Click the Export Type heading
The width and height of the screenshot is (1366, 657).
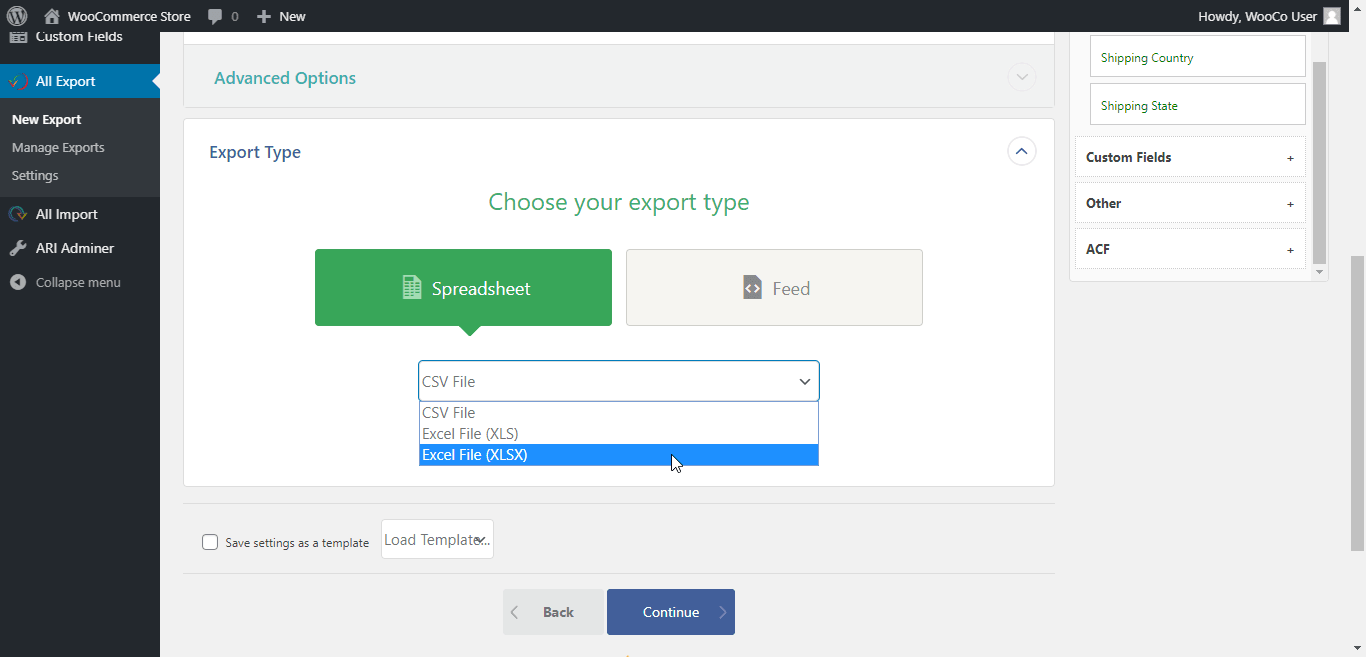click(x=255, y=152)
